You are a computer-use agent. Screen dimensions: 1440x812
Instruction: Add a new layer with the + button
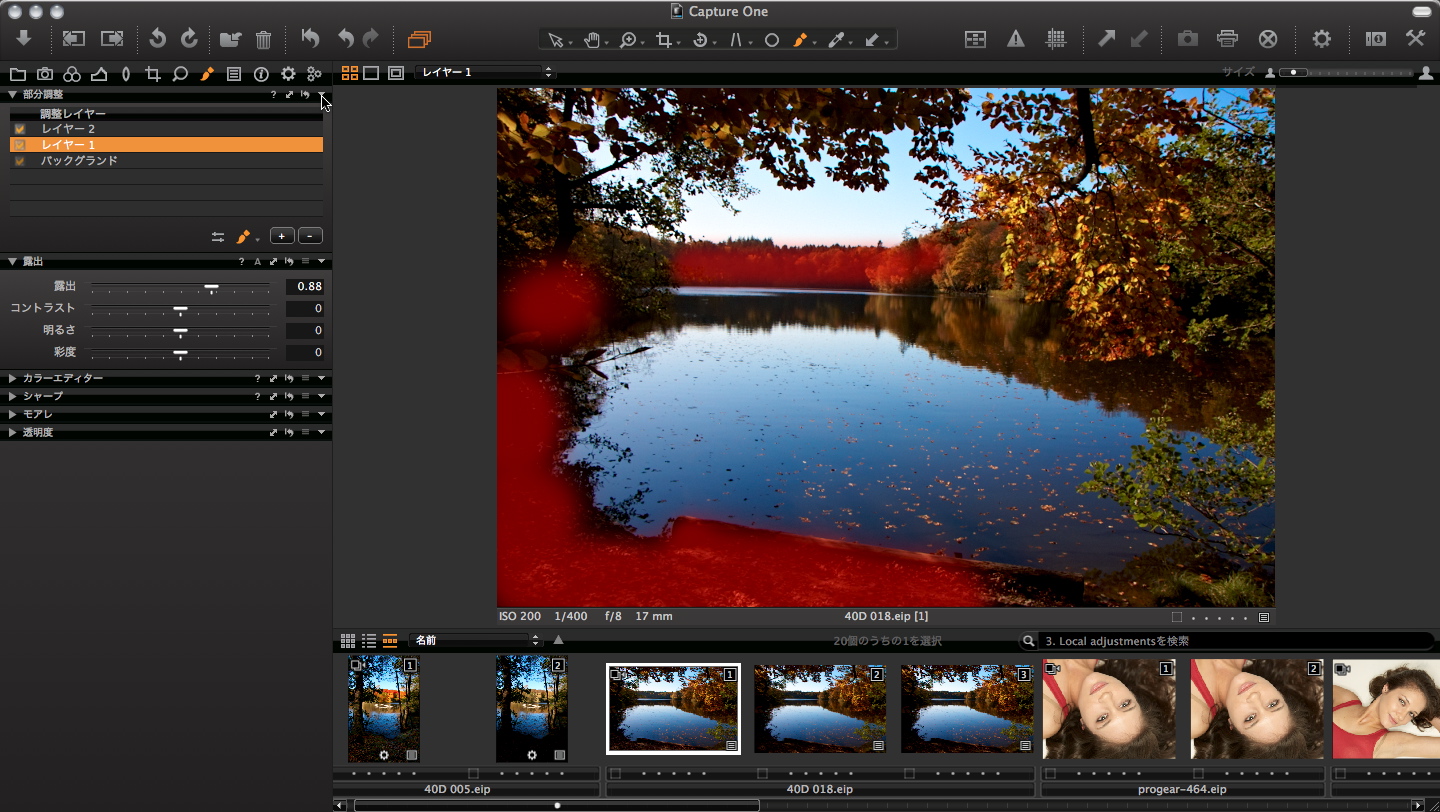[x=281, y=236]
